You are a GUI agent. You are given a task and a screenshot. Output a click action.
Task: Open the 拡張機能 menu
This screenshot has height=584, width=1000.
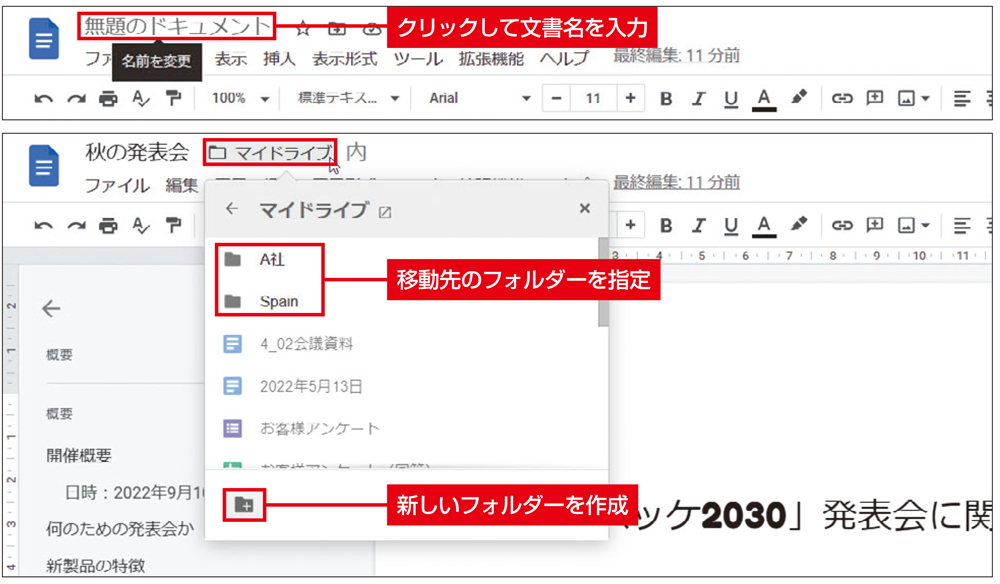[489, 59]
